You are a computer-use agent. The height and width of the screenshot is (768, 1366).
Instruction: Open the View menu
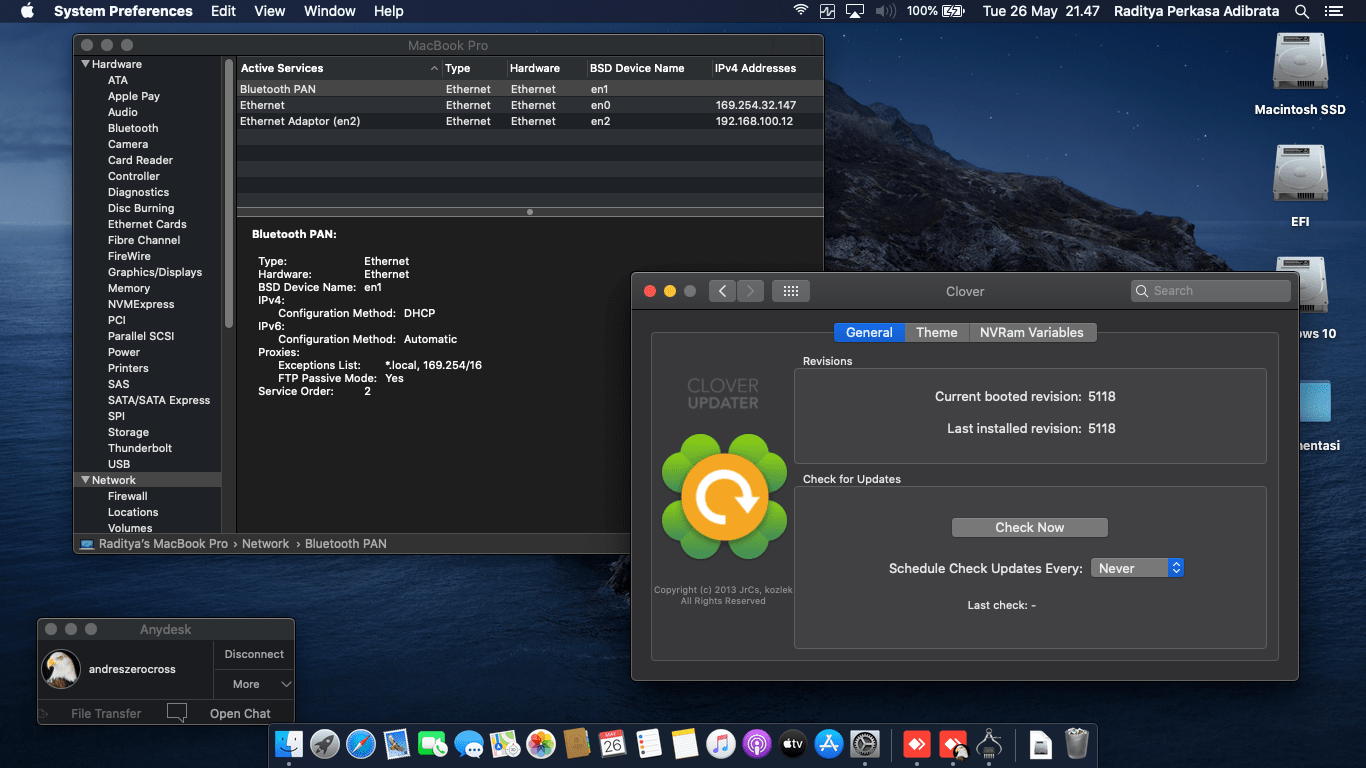click(x=270, y=11)
